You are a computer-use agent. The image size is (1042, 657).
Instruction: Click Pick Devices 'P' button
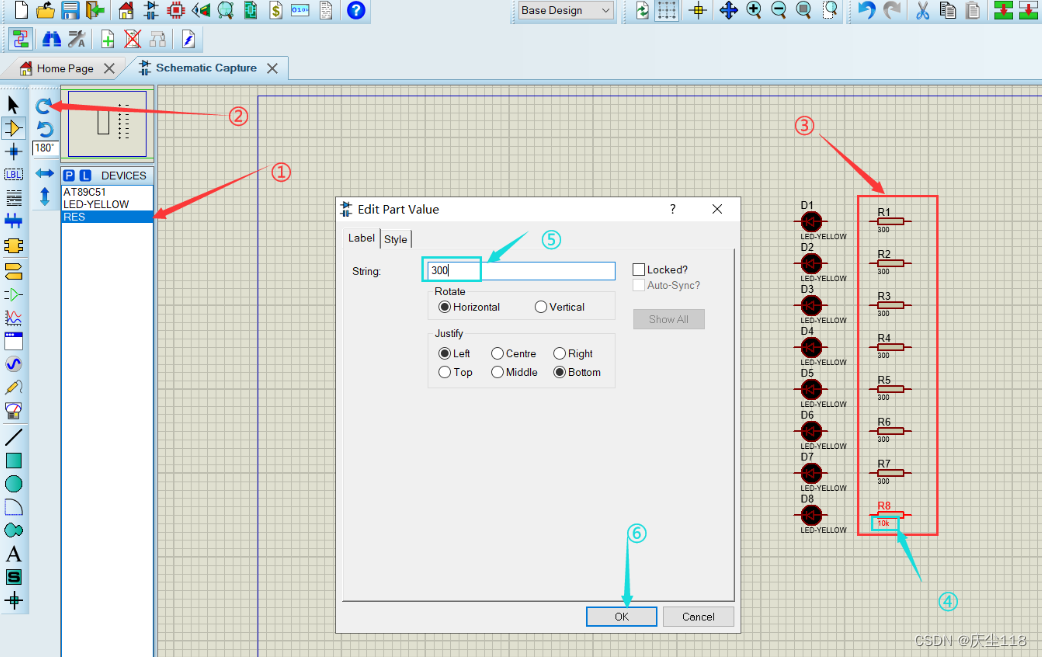(x=68, y=175)
